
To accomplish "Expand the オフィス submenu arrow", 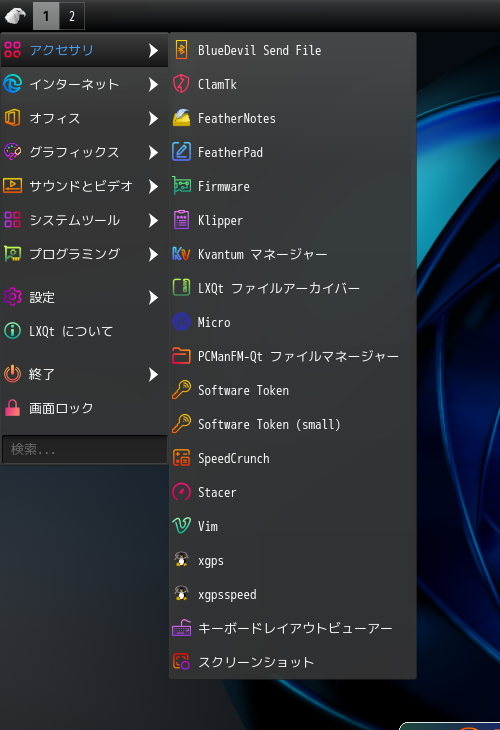I will point(153,118).
